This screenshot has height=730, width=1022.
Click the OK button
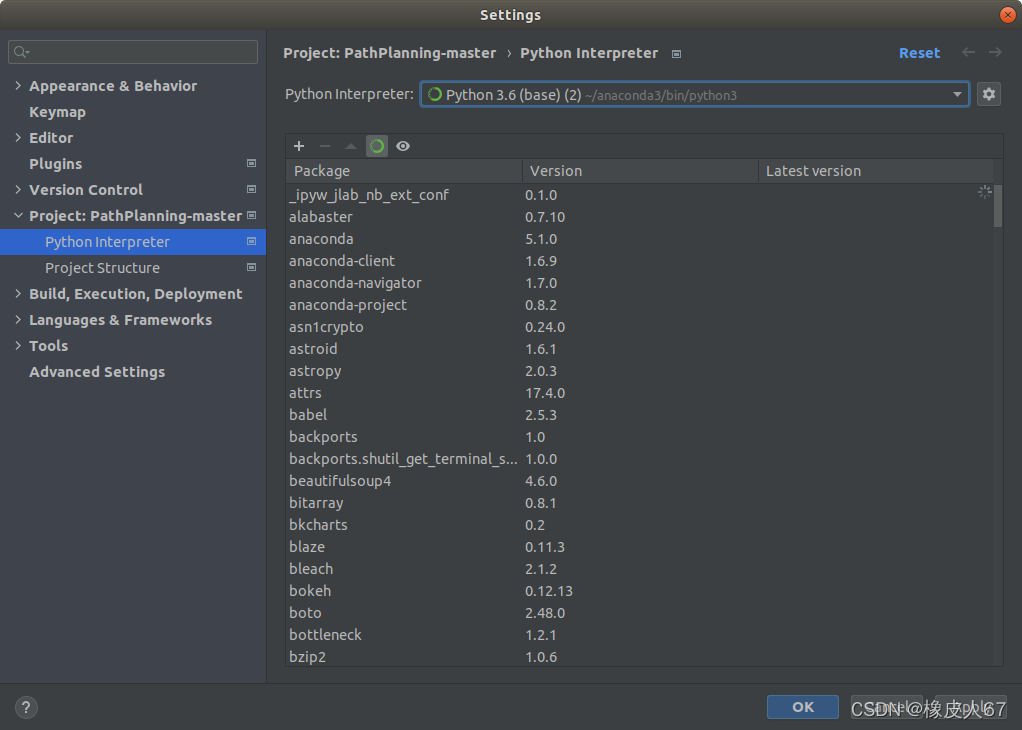(x=802, y=707)
